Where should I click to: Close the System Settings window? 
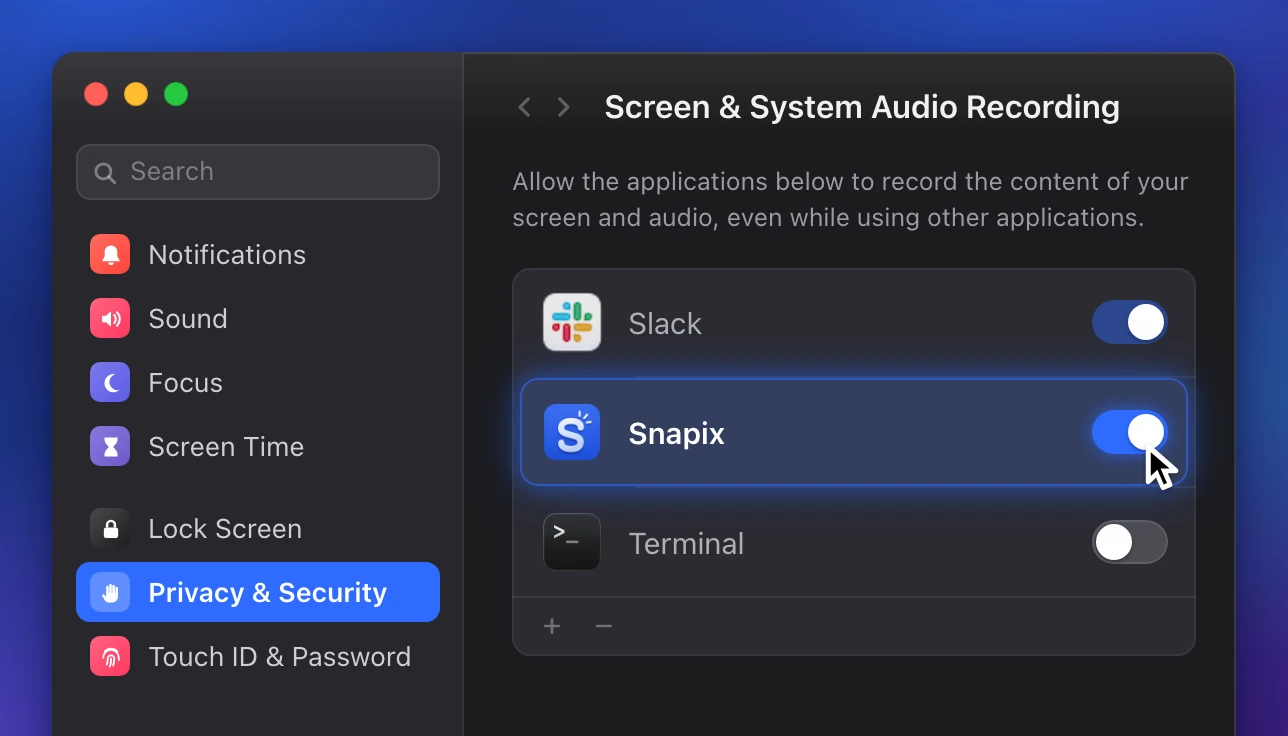pyautogui.click(x=96, y=94)
